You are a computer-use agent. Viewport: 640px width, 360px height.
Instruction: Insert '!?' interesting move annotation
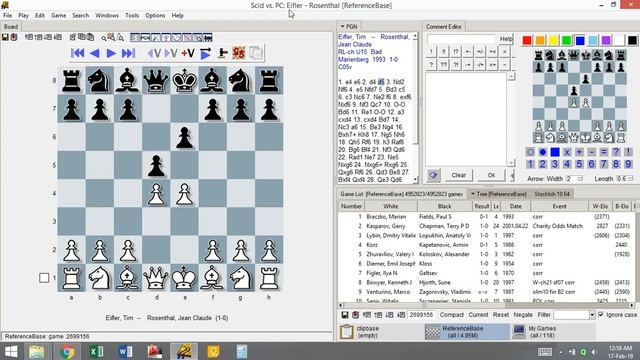(x=456, y=52)
